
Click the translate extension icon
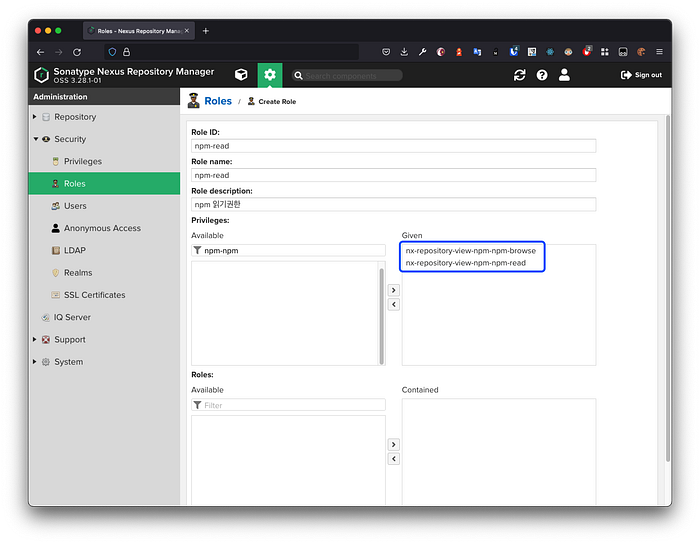tap(477, 52)
